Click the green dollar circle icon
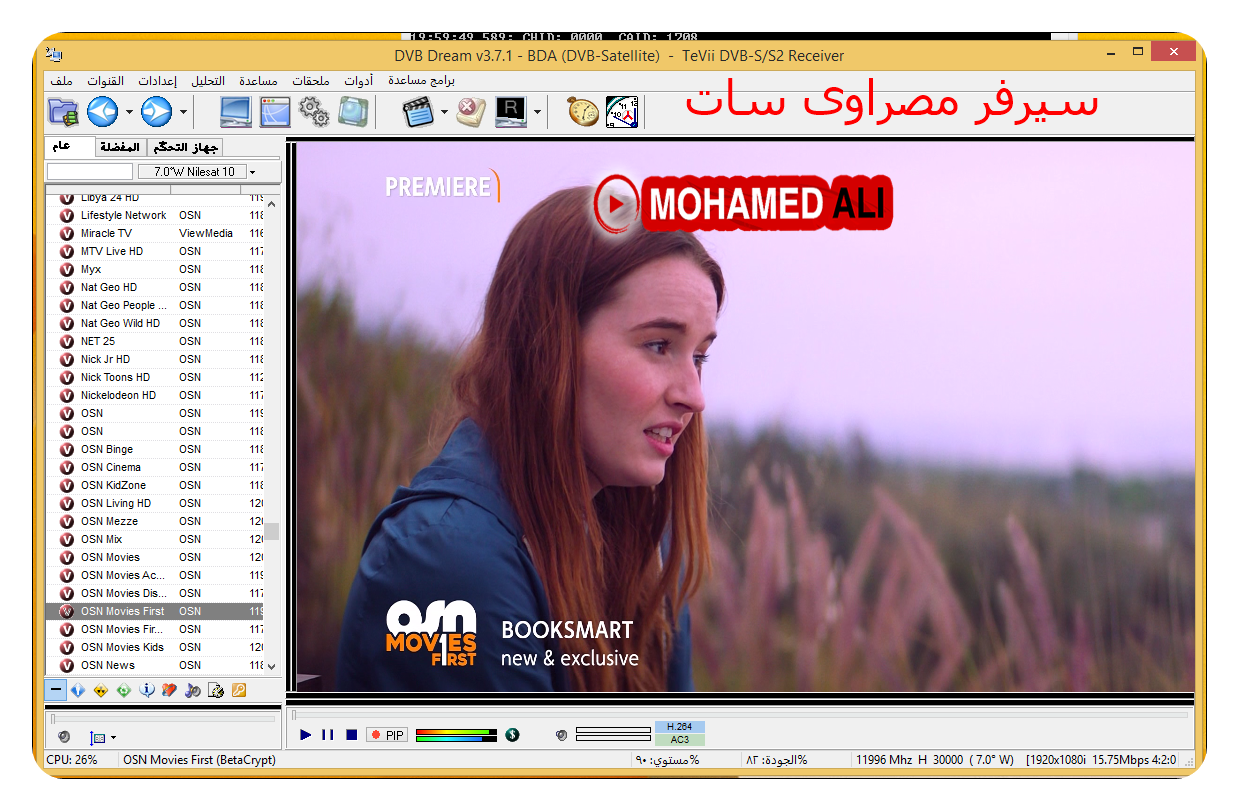 pos(513,735)
